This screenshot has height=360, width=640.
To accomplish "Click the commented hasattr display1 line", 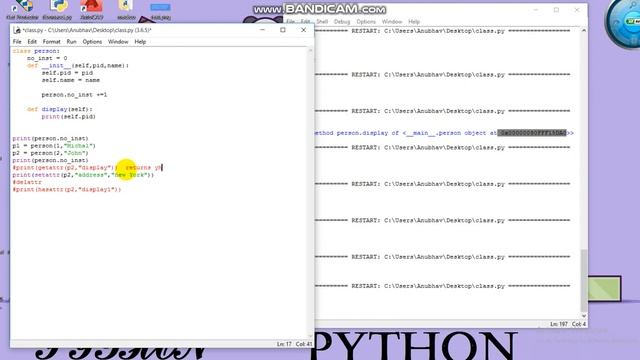I will pos(67,190).
